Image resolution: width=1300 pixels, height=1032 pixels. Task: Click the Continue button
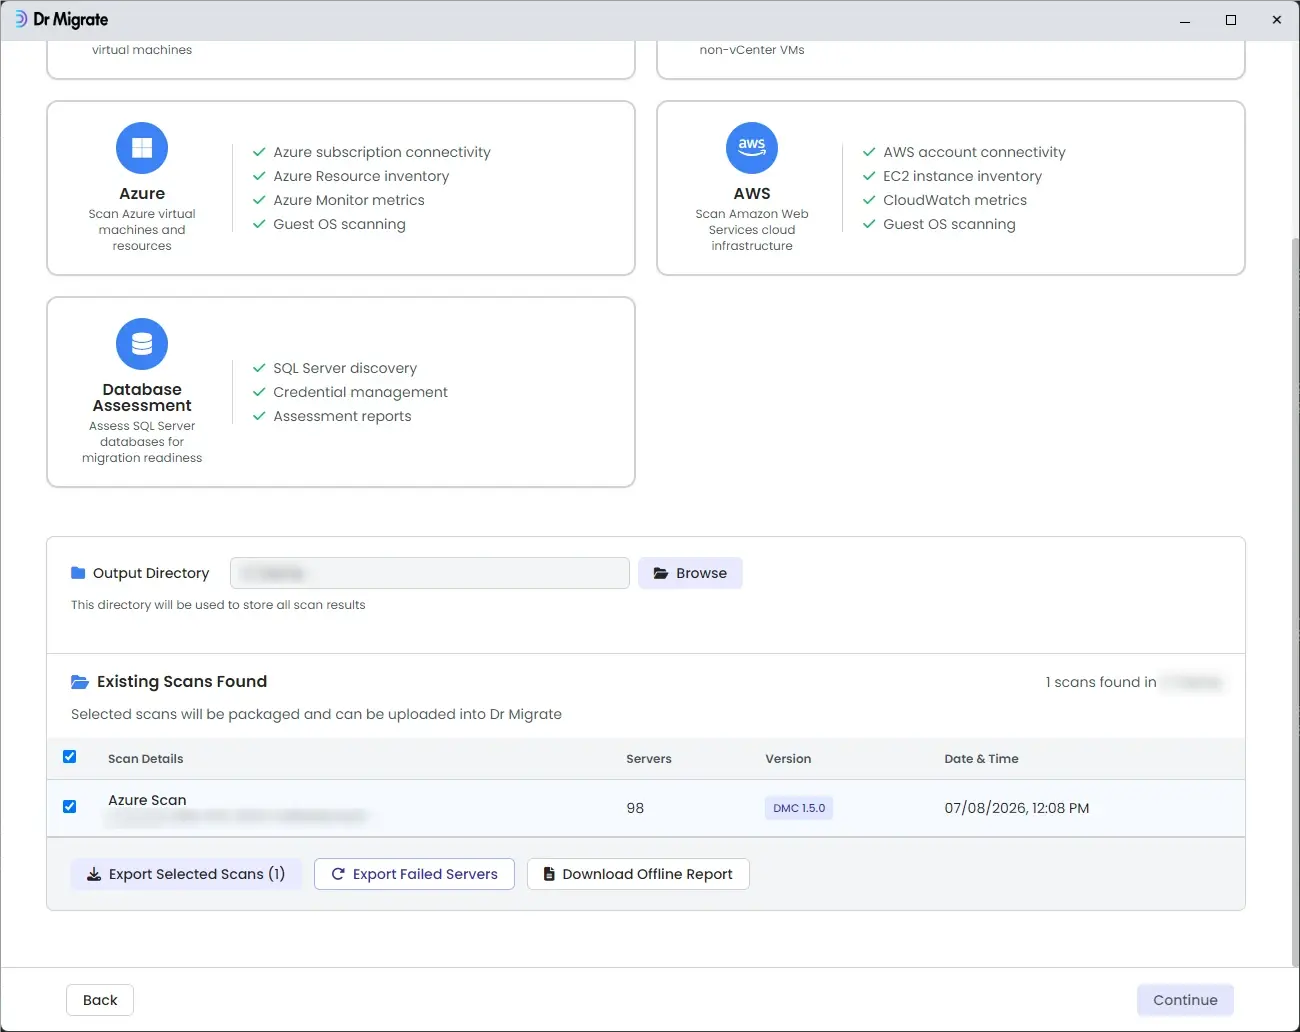1185,1000
